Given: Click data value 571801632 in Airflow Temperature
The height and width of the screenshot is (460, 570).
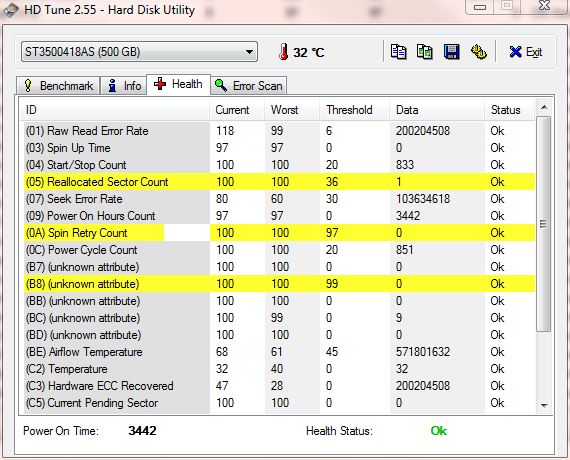Looking at the screenshot, I should [x=423, y=352].
